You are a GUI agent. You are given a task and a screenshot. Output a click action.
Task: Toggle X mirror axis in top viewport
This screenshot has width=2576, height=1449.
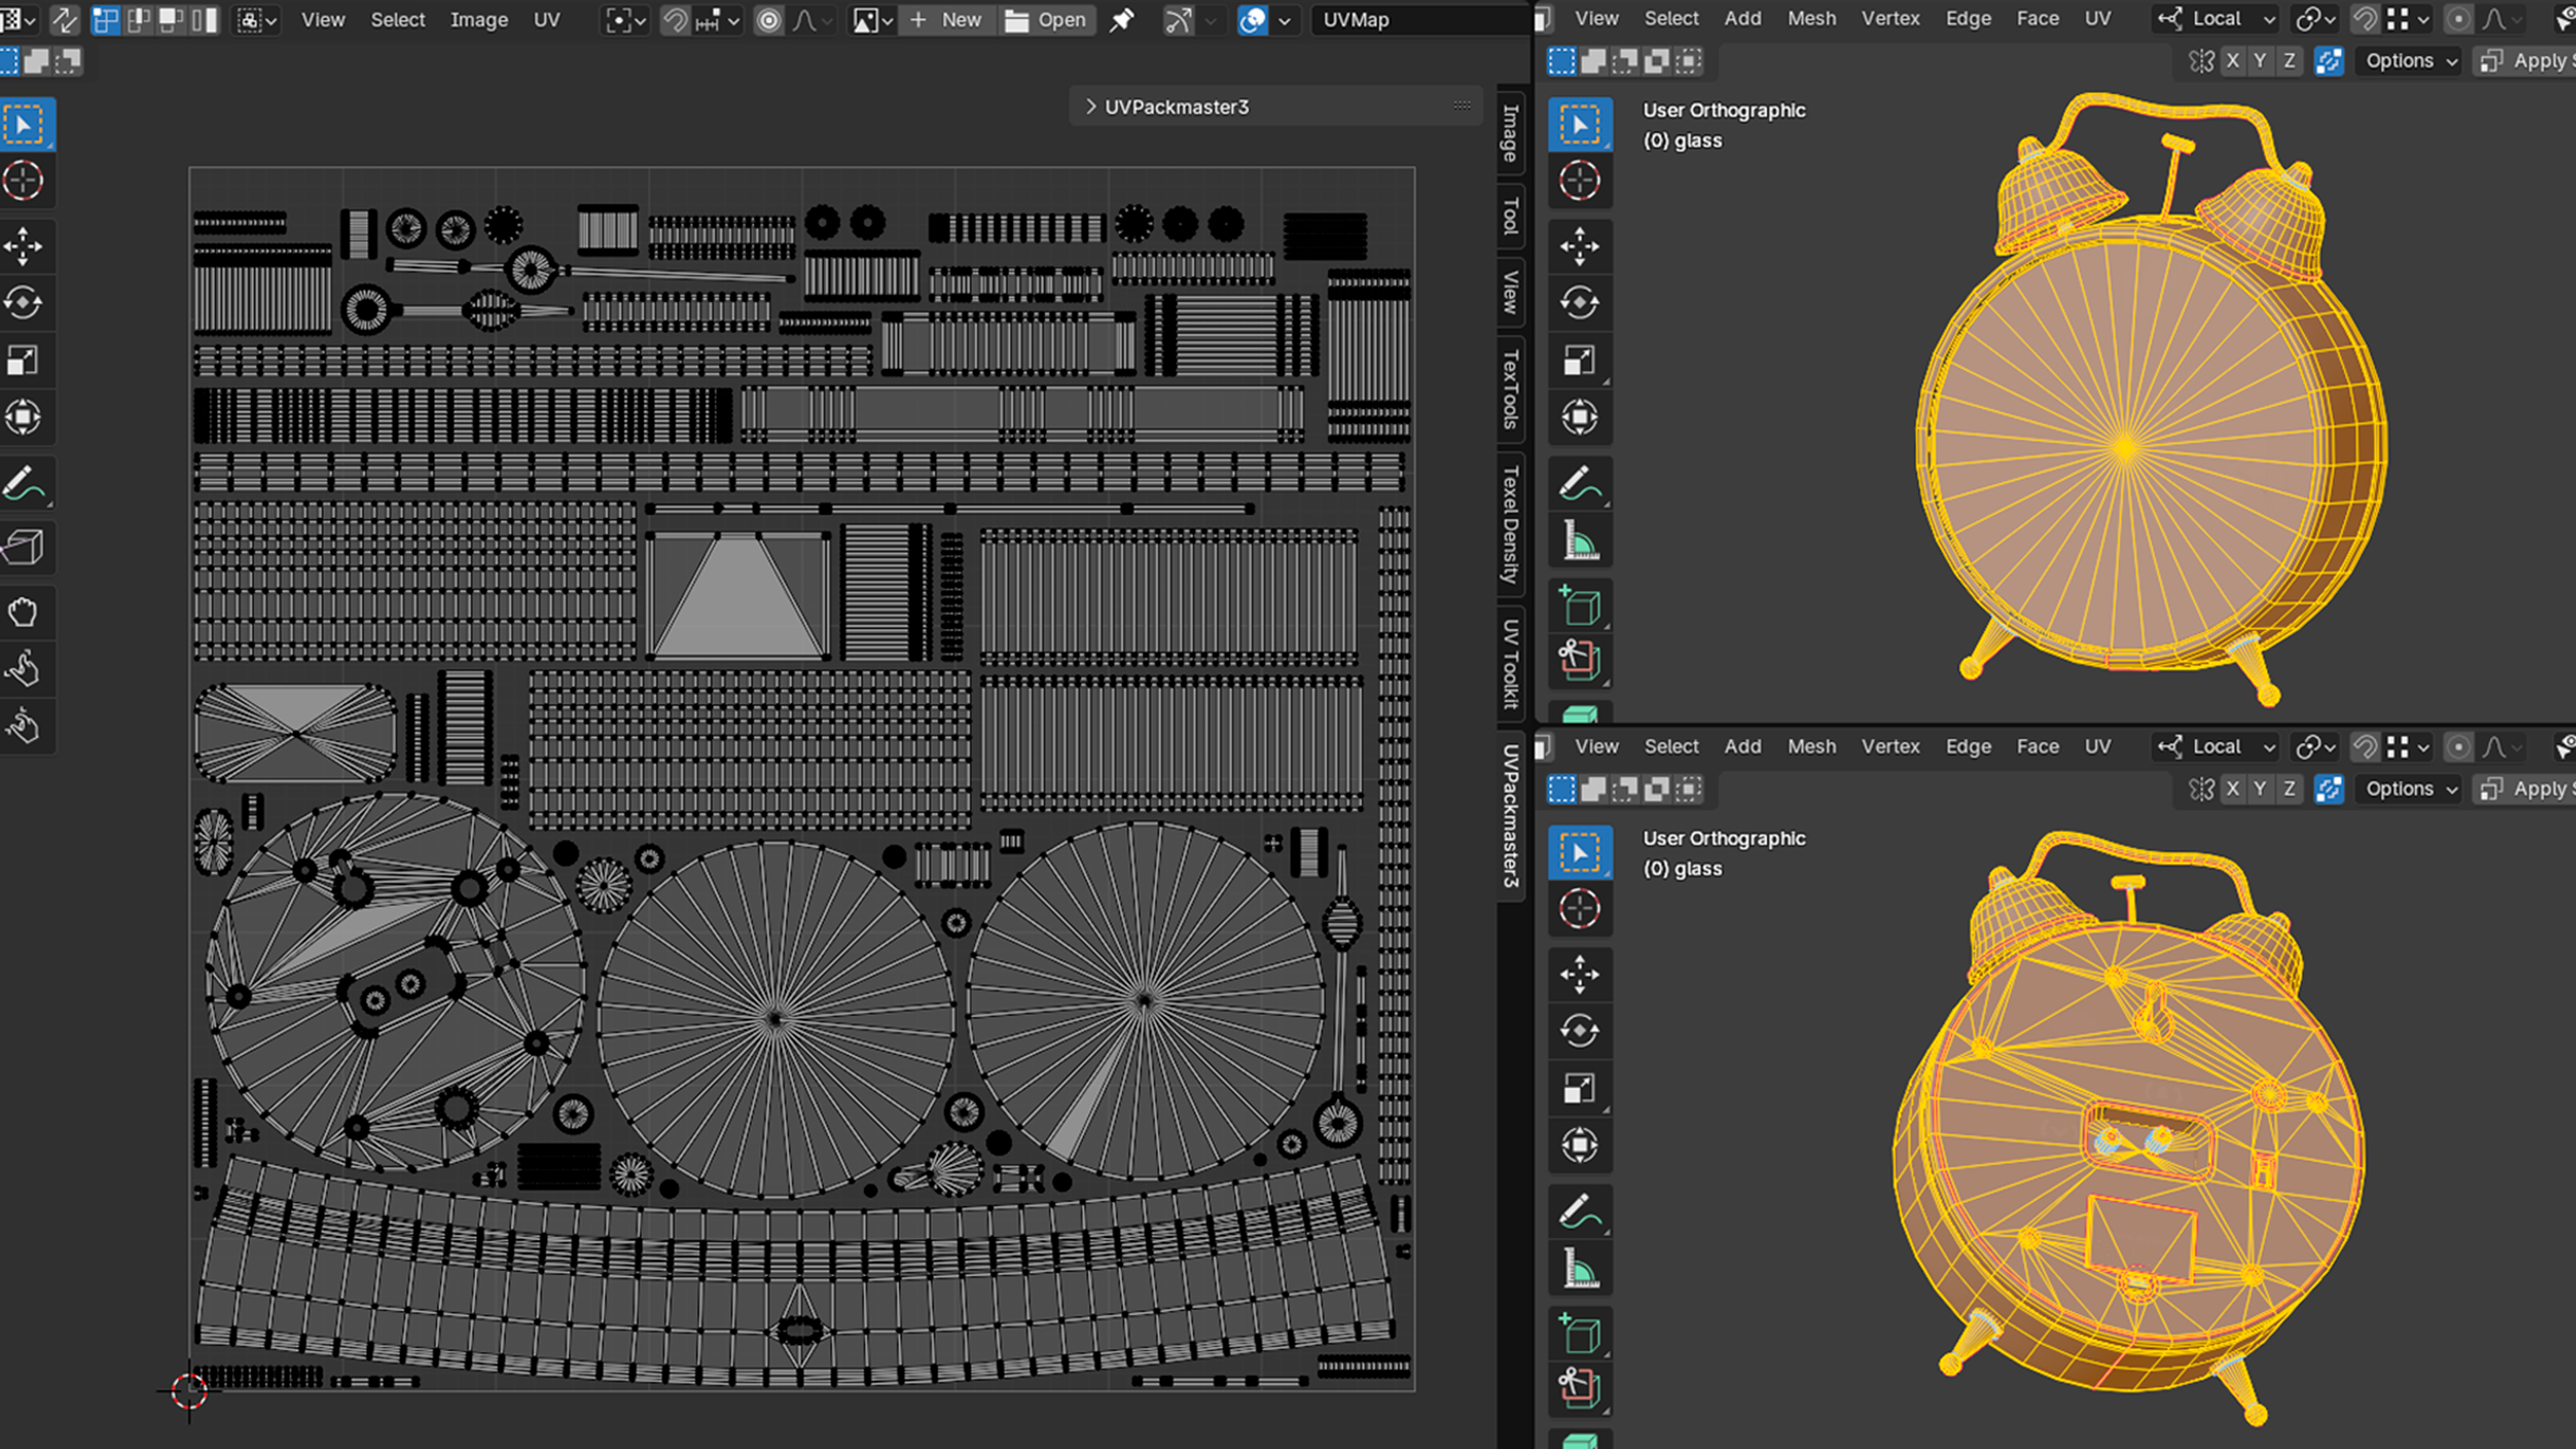click(2232, 61)
